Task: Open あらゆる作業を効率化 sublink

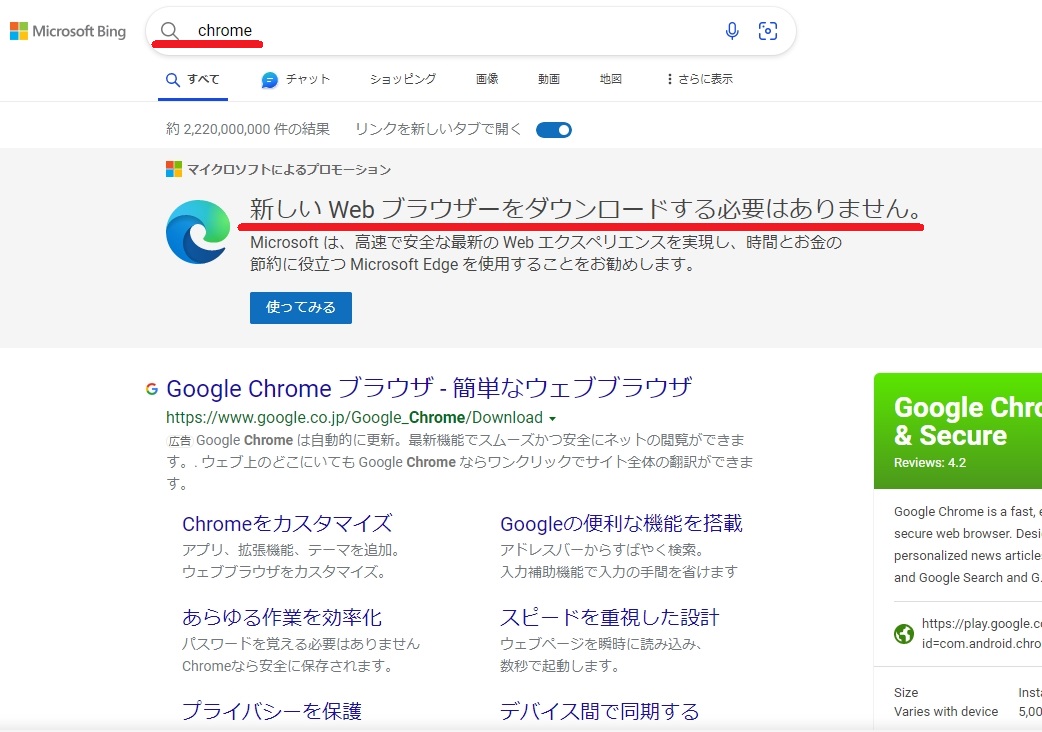Action: coord(282,618)
